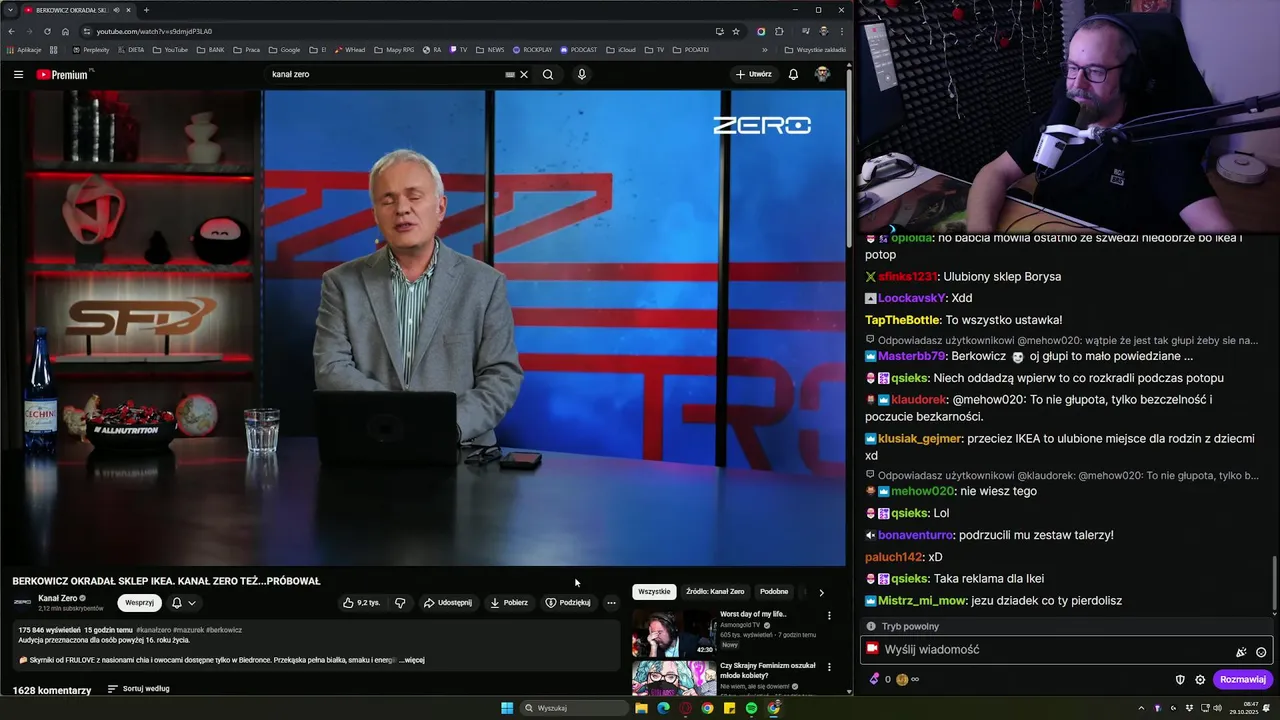Click the Rozmawiaj chat send button
The width and height of the screenshot is (1280, 720).
pyautogui.click(x=1243, y=680)
